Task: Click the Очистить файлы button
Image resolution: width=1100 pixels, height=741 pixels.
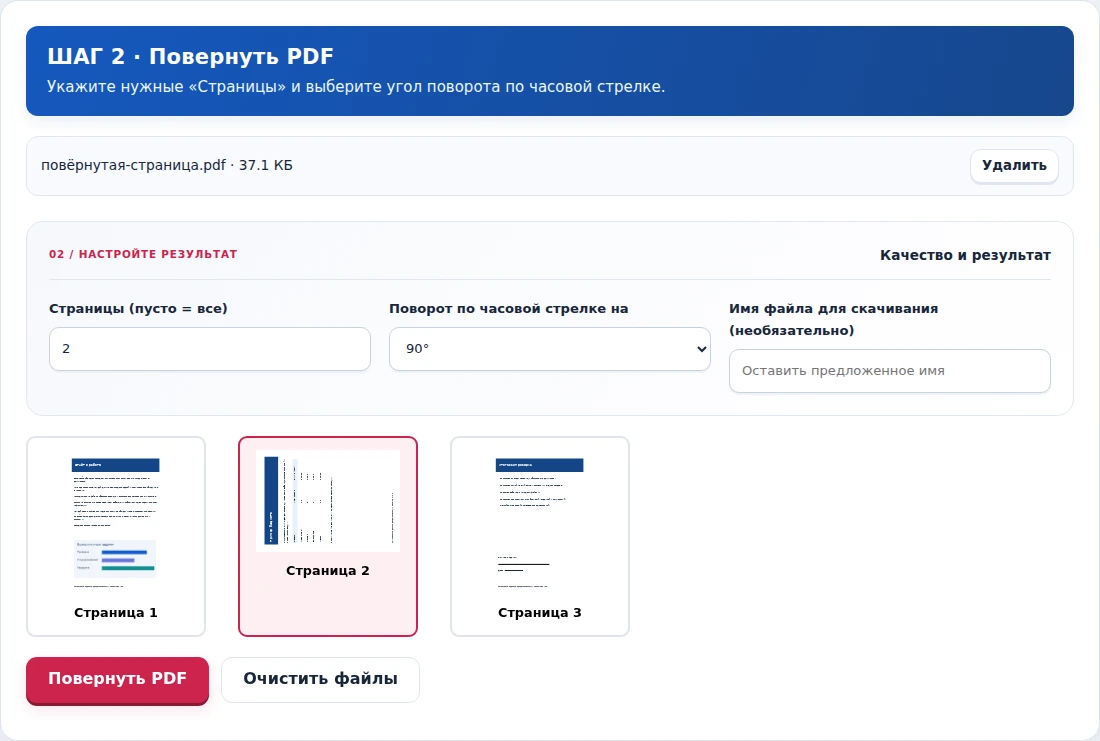Action: tap(321, 679)
